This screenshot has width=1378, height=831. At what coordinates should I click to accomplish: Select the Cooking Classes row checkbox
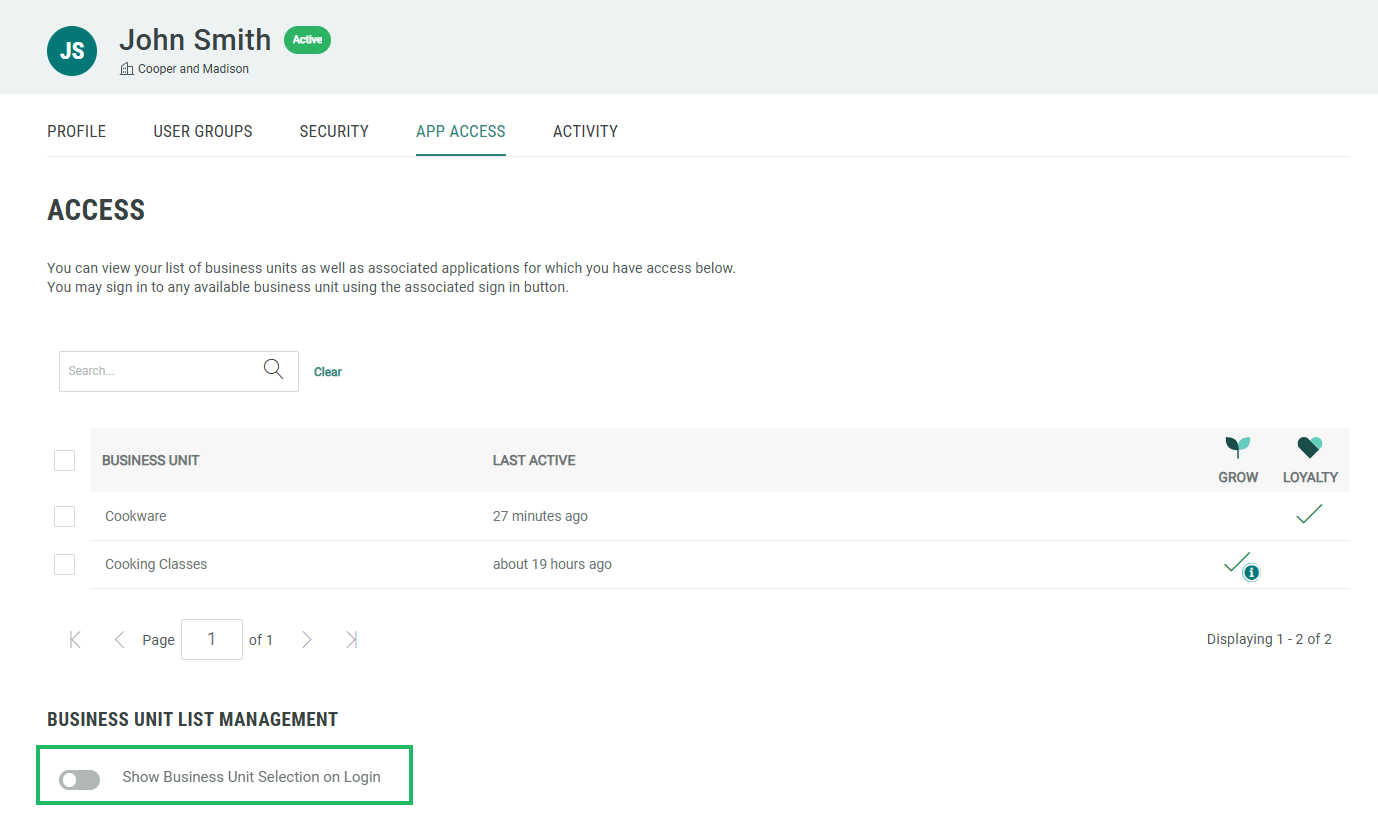(x=64, y=564)
